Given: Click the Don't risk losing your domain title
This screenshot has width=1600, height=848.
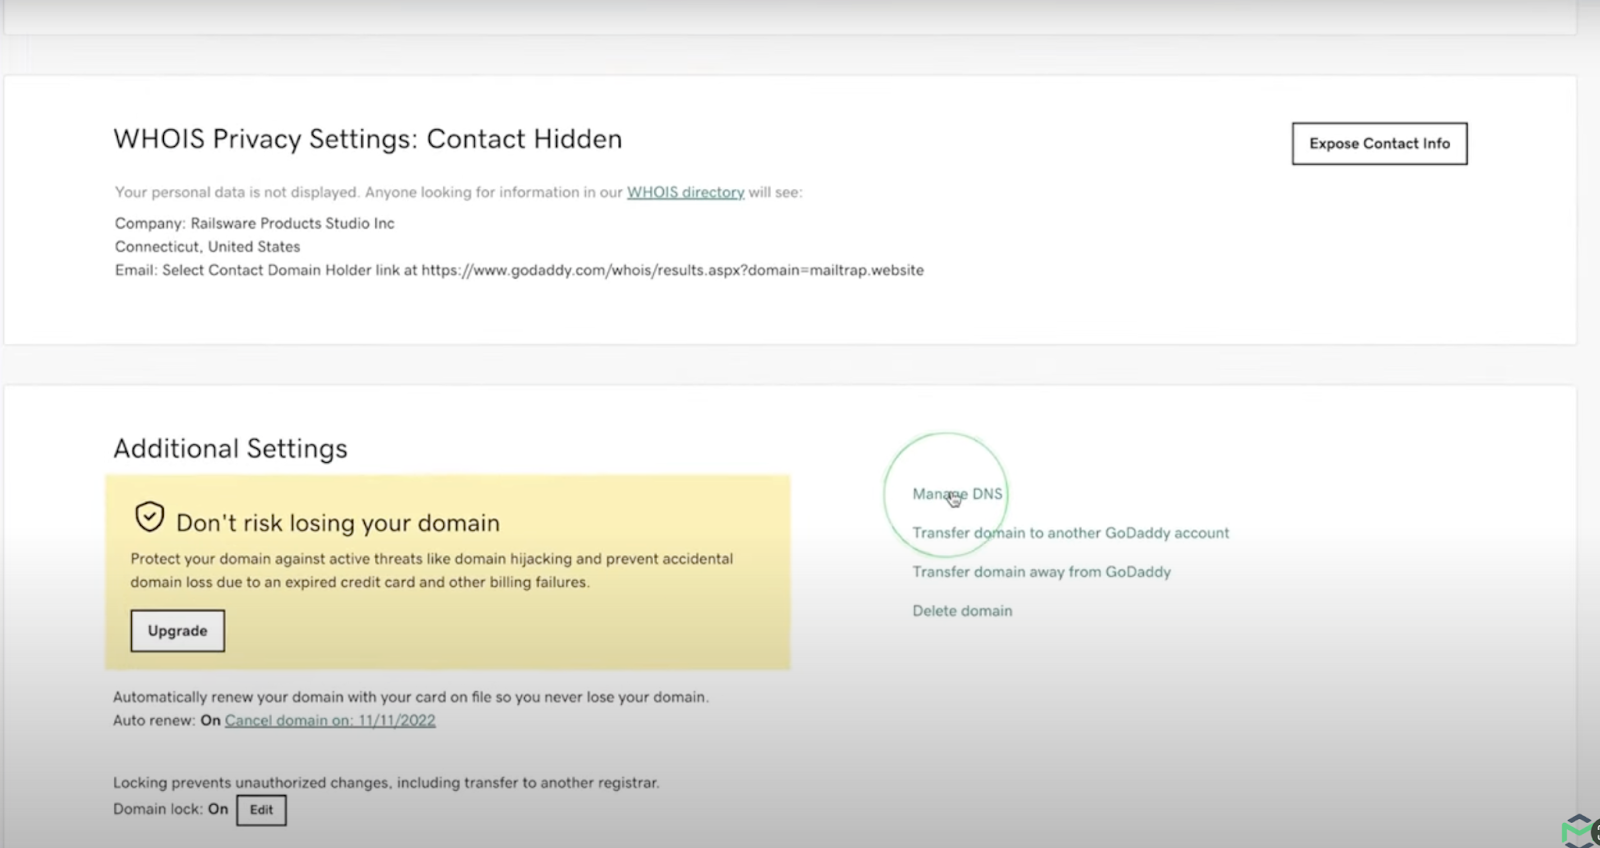Looking at the screenshot, I should 338,523.
